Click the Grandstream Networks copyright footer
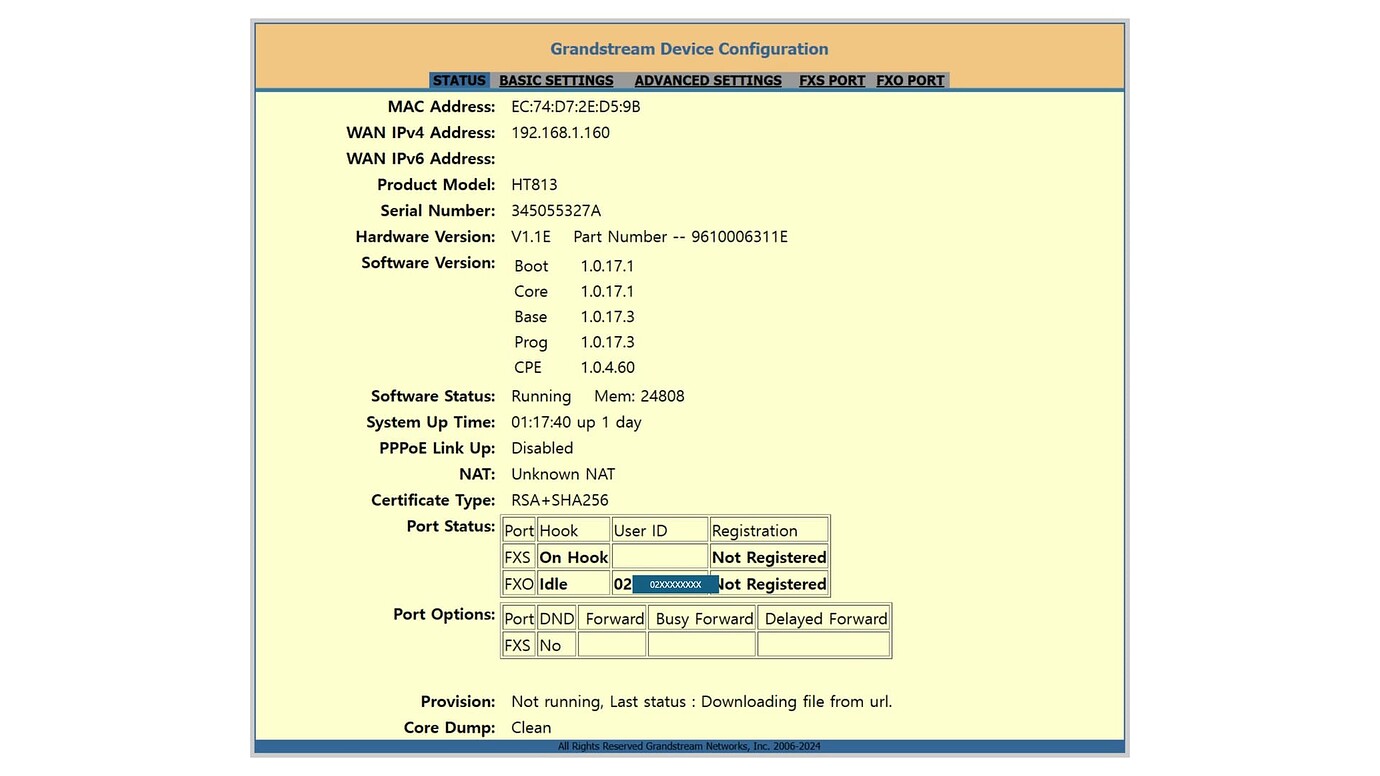The height and width of the screenshot is (776, 1380). 689,746
